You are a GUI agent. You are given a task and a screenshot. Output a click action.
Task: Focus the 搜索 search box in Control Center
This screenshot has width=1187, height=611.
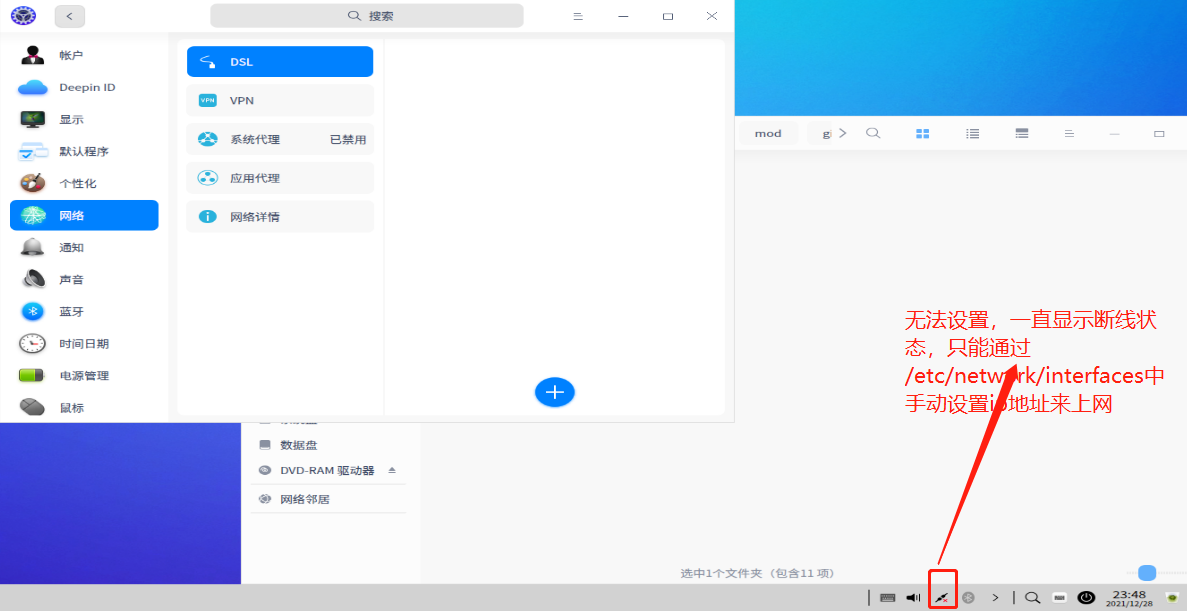pyautogui.click(x=367, y=16)
